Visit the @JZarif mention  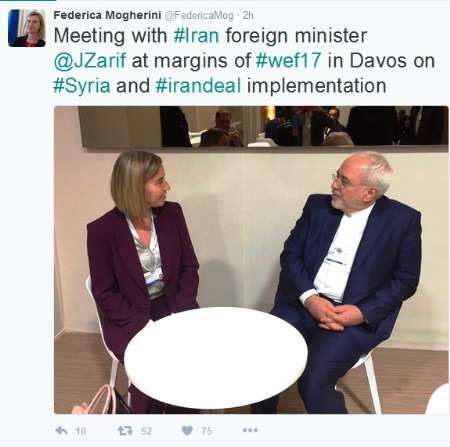click(90, 61)
